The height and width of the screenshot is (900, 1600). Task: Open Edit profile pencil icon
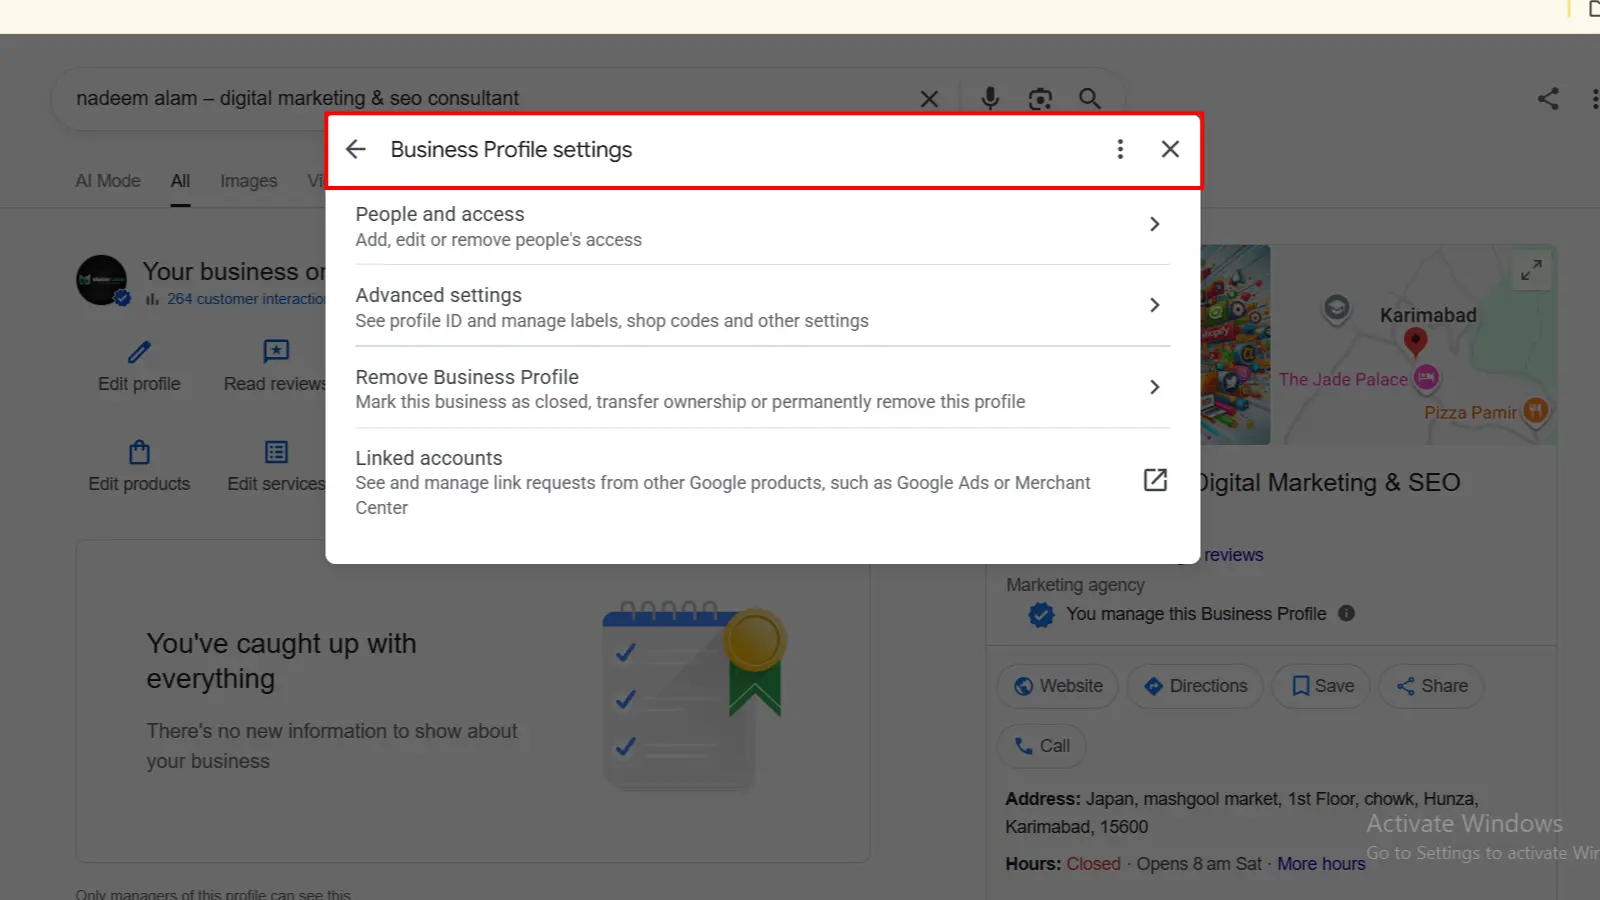(139, 352)
